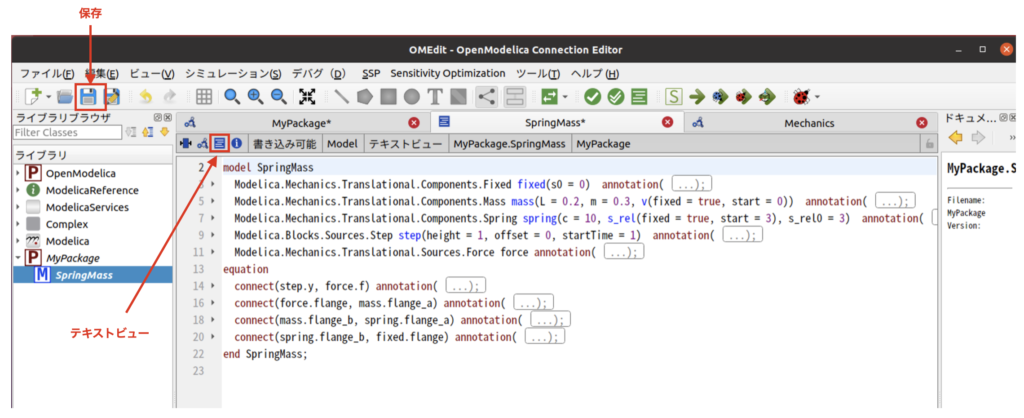Switch to the Mechanics tab

[809, 123]
